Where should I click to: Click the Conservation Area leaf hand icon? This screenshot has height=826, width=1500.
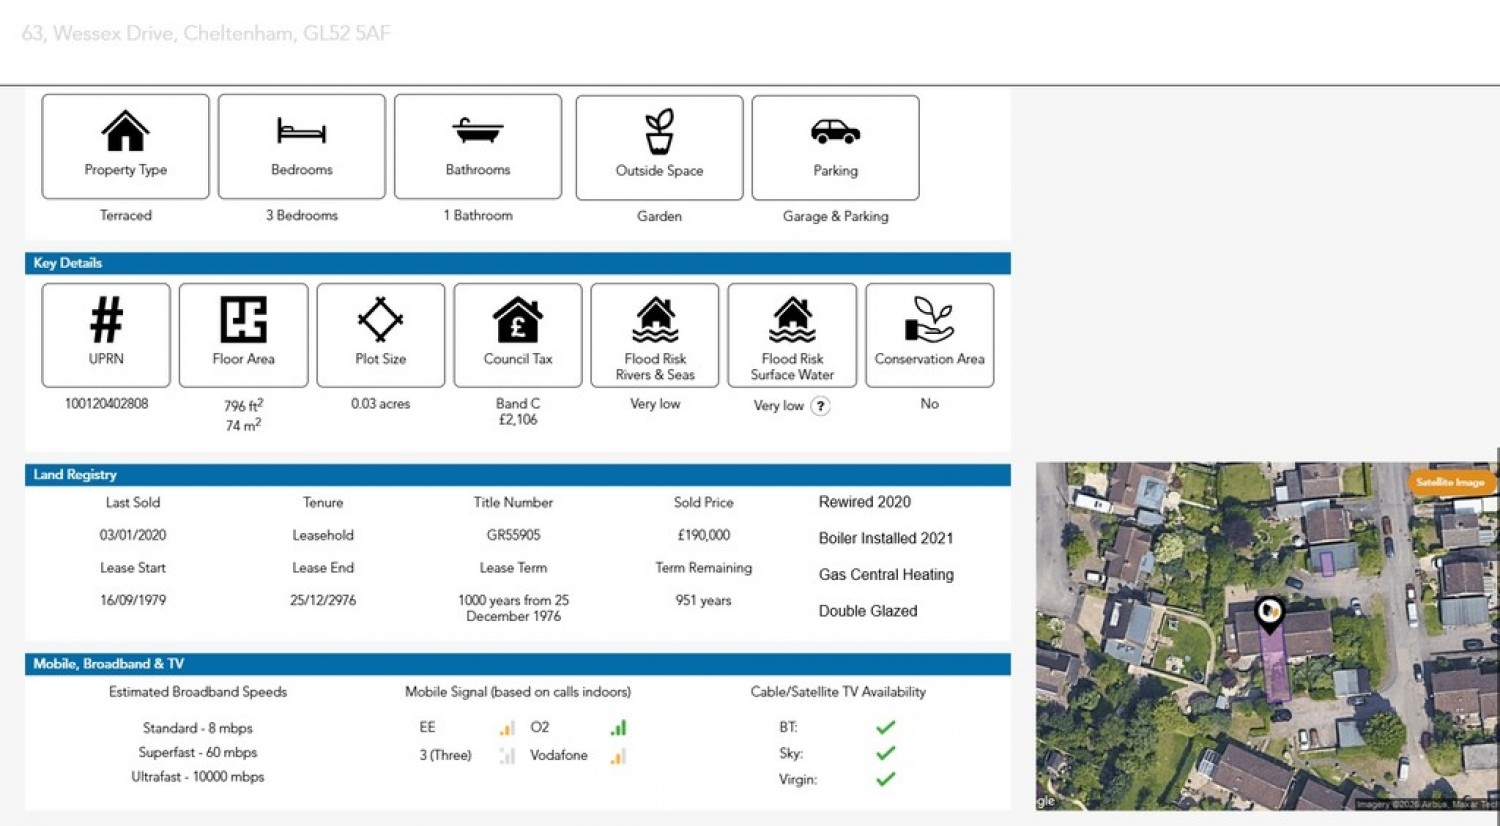(929, 319)
